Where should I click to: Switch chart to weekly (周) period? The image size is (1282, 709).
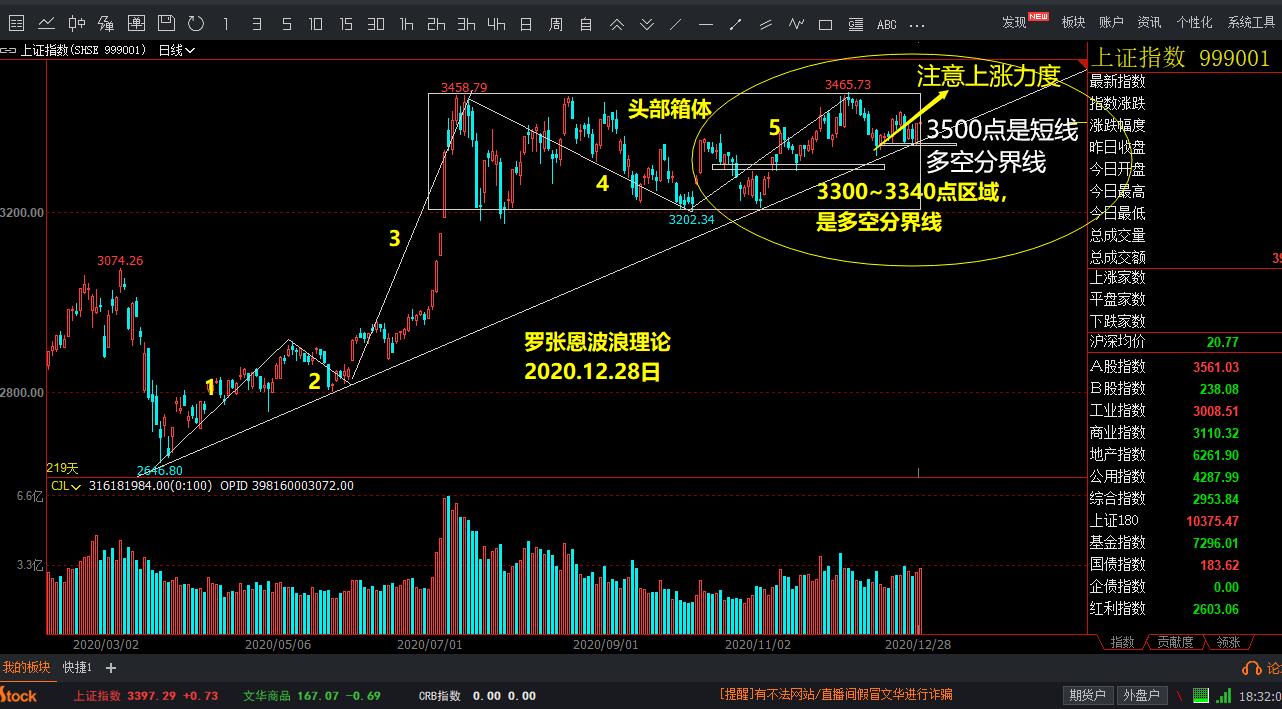pyautogui.click(x=556, y=24)
